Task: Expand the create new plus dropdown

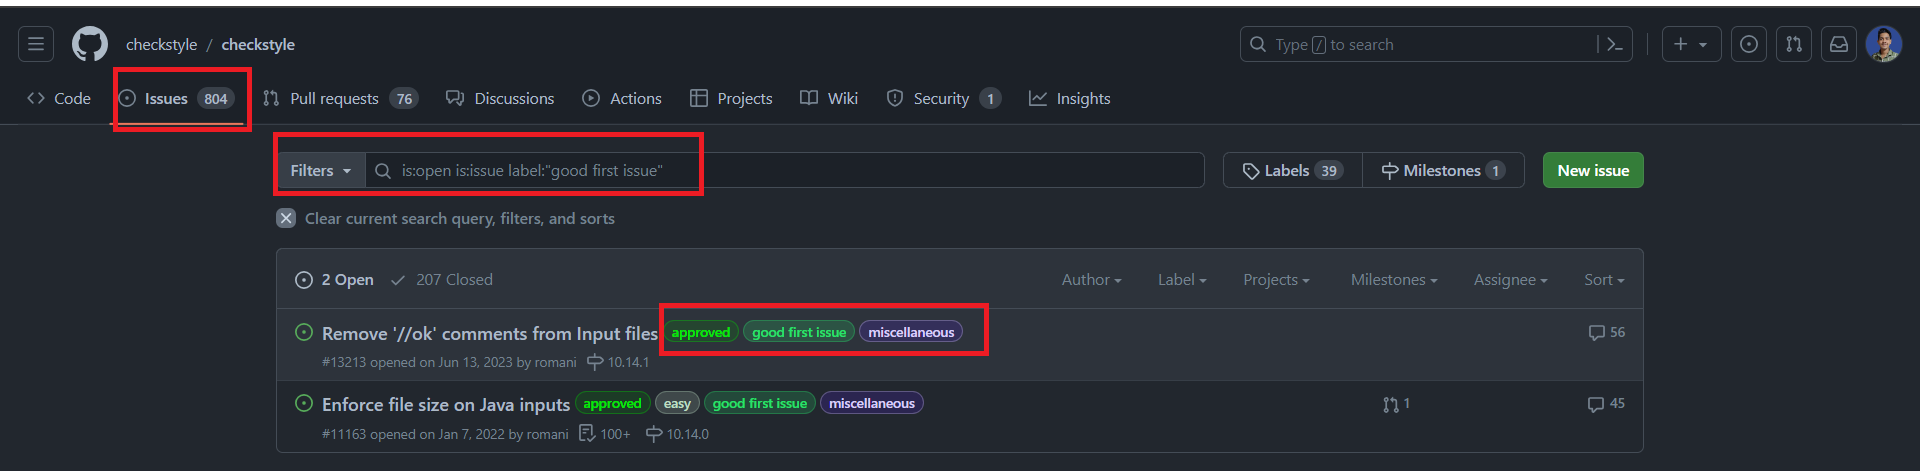Action: (x=1691, y=44)
